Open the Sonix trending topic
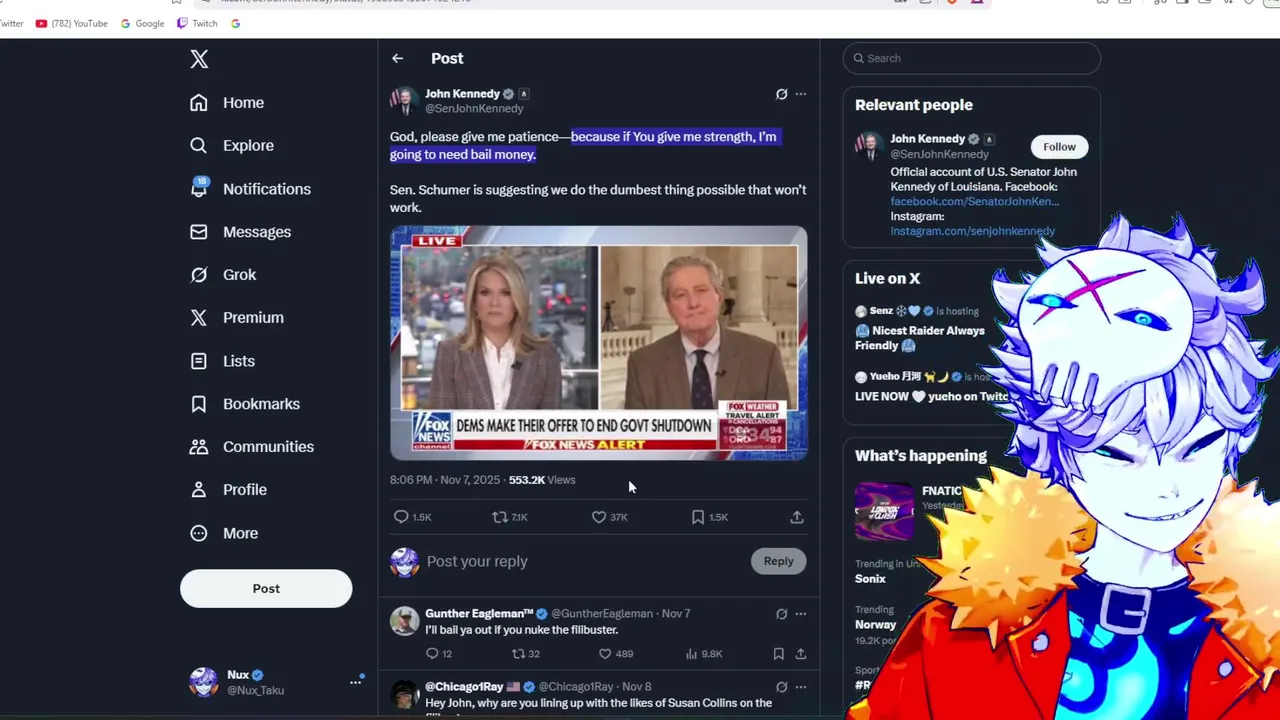Screen dimensions: 1280x720 pos(870,579)
